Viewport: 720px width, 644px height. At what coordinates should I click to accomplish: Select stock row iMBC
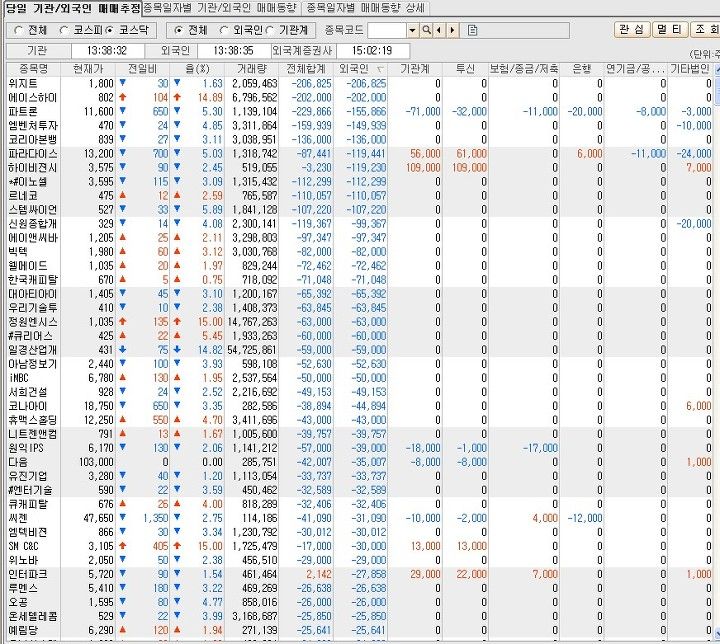360,378
